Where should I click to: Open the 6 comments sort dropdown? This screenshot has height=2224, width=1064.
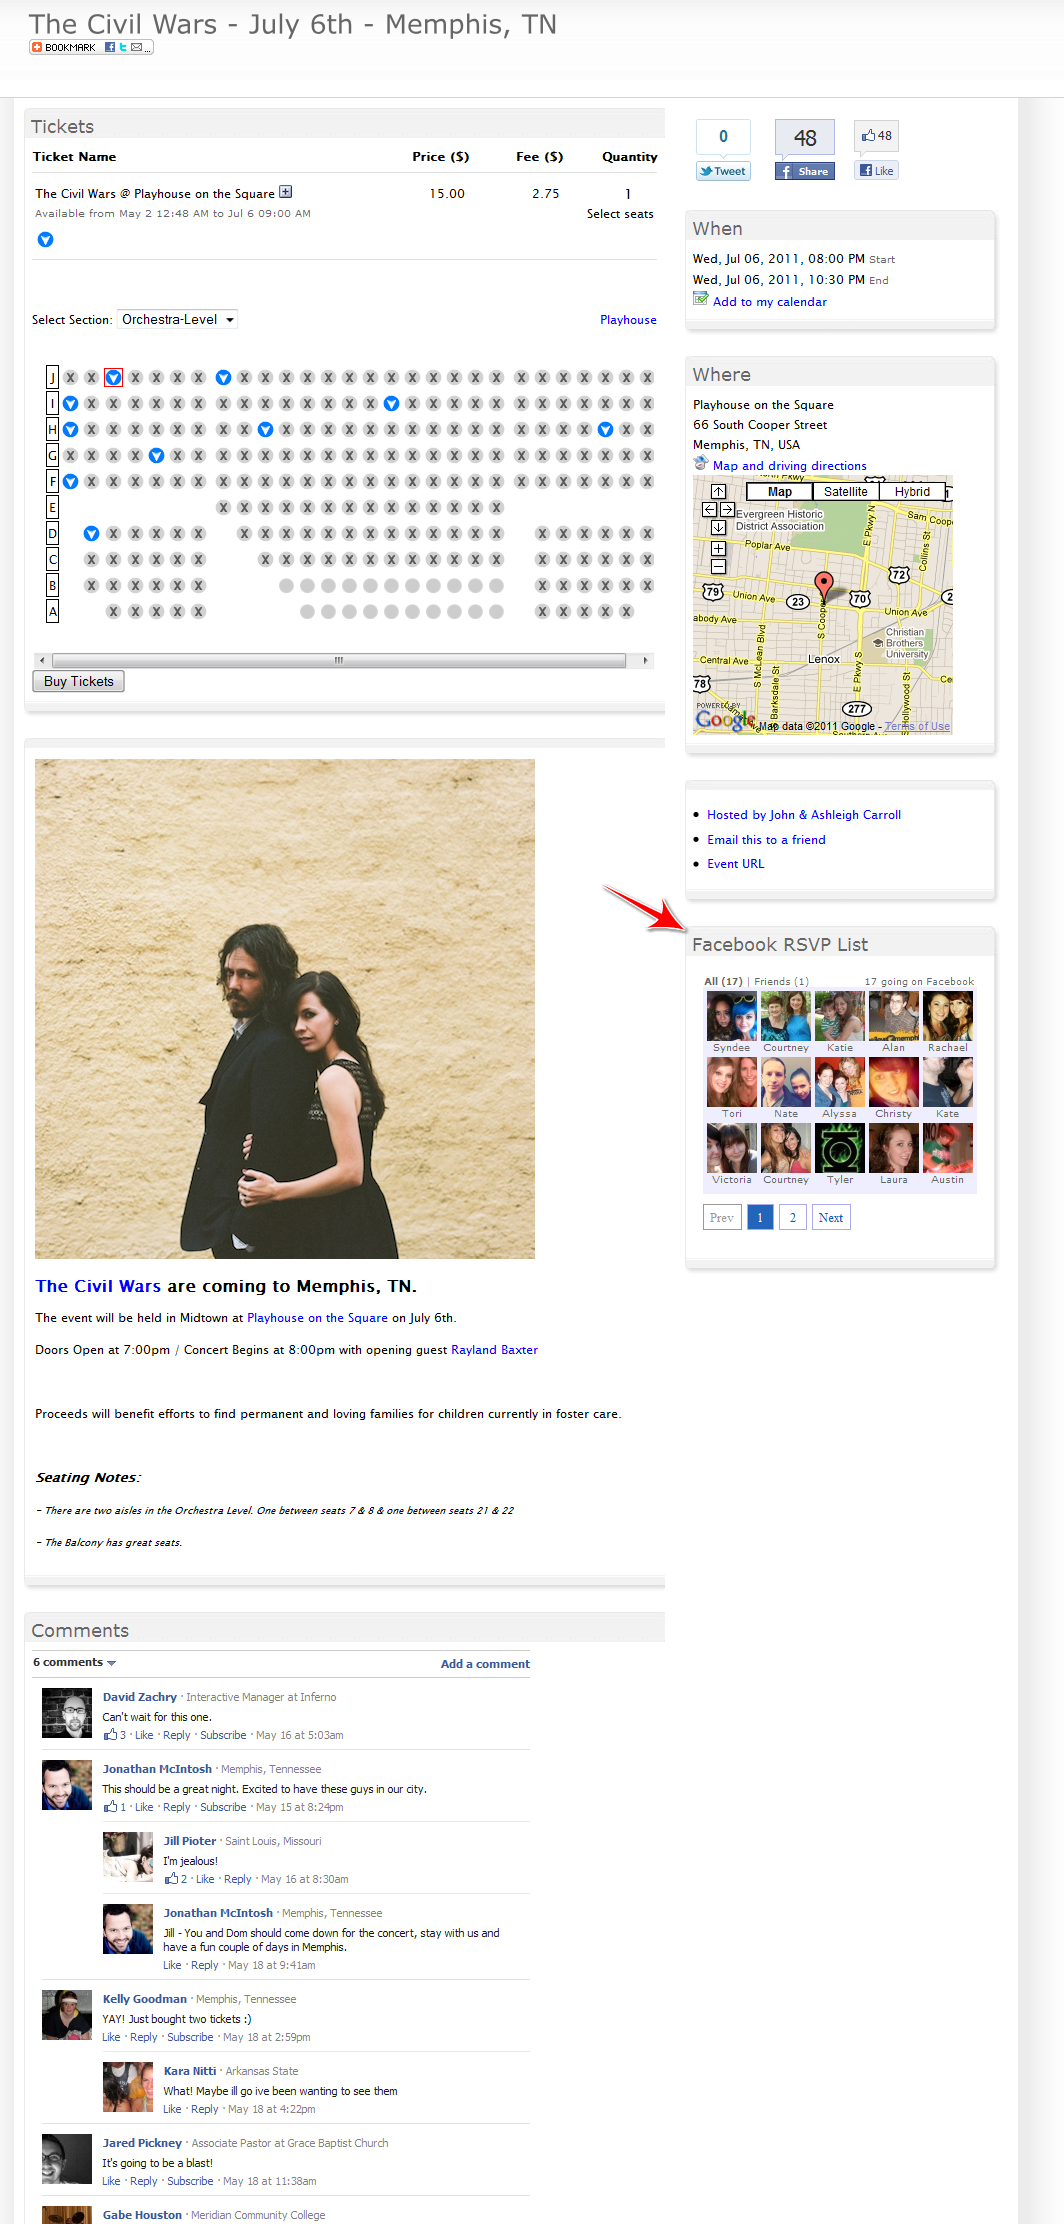(x=75, y=1662)
